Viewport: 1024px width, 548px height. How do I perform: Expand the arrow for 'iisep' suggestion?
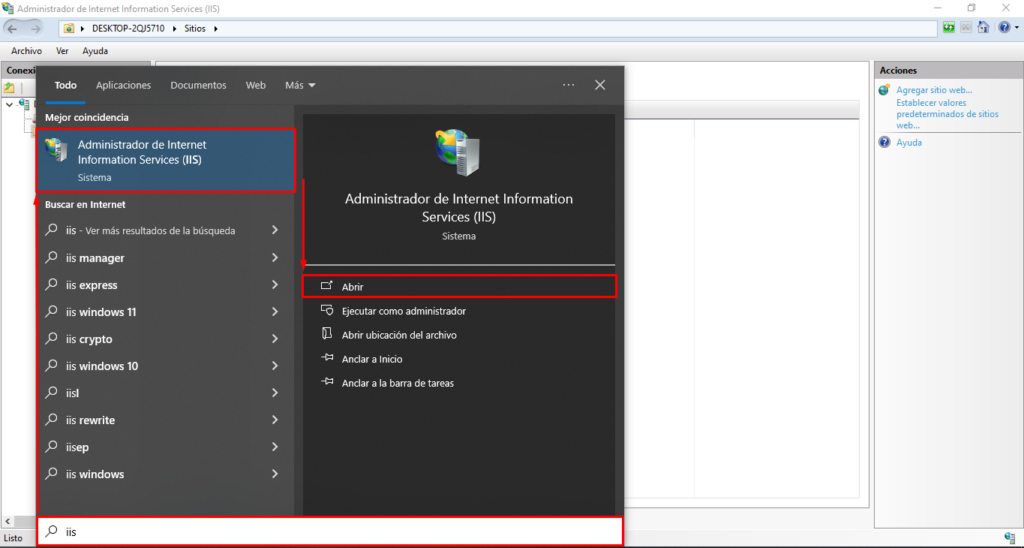(275, 447)
